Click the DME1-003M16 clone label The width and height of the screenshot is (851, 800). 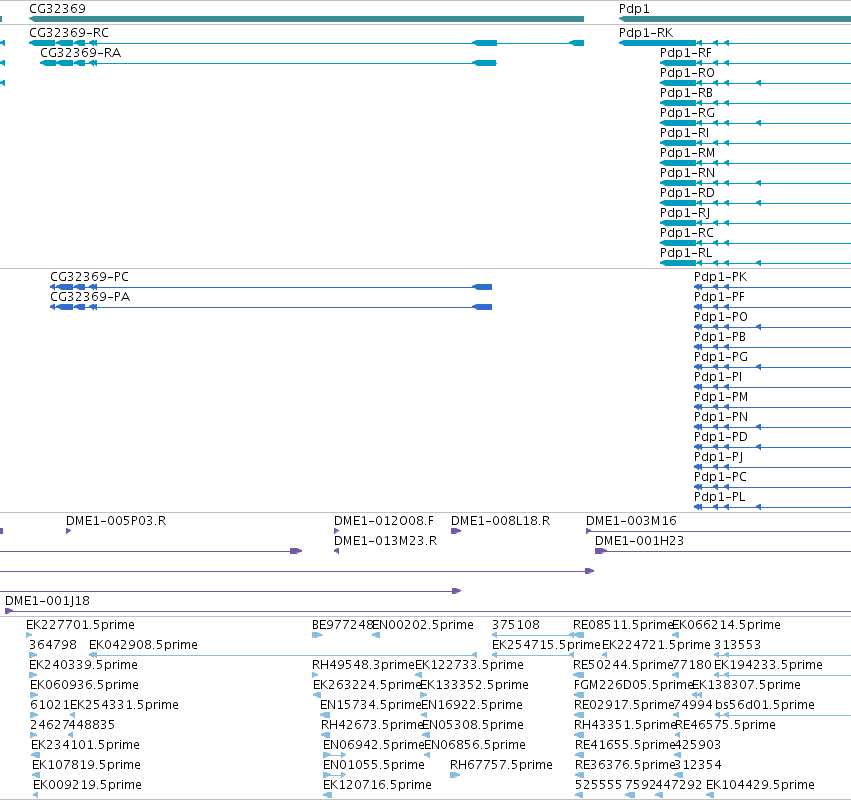[x=631, y=521]
